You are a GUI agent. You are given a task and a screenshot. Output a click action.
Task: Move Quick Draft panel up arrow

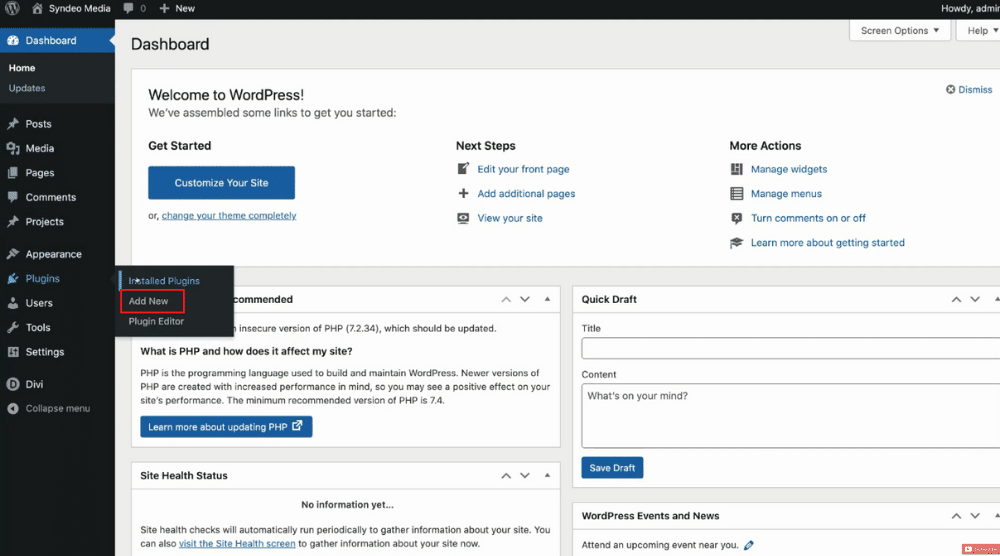point(956,300)
